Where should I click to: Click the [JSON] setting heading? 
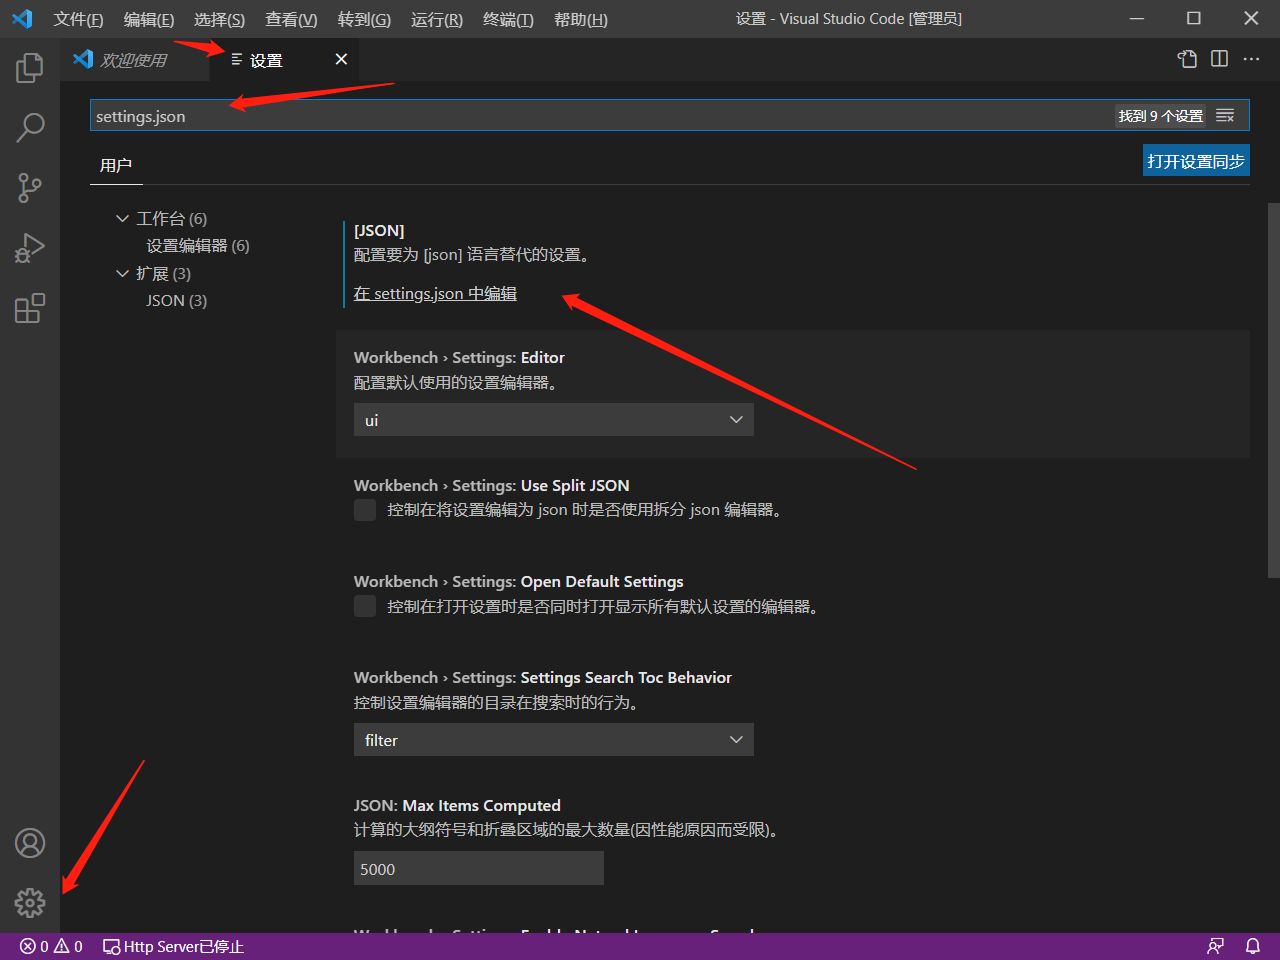pos(379,231)
